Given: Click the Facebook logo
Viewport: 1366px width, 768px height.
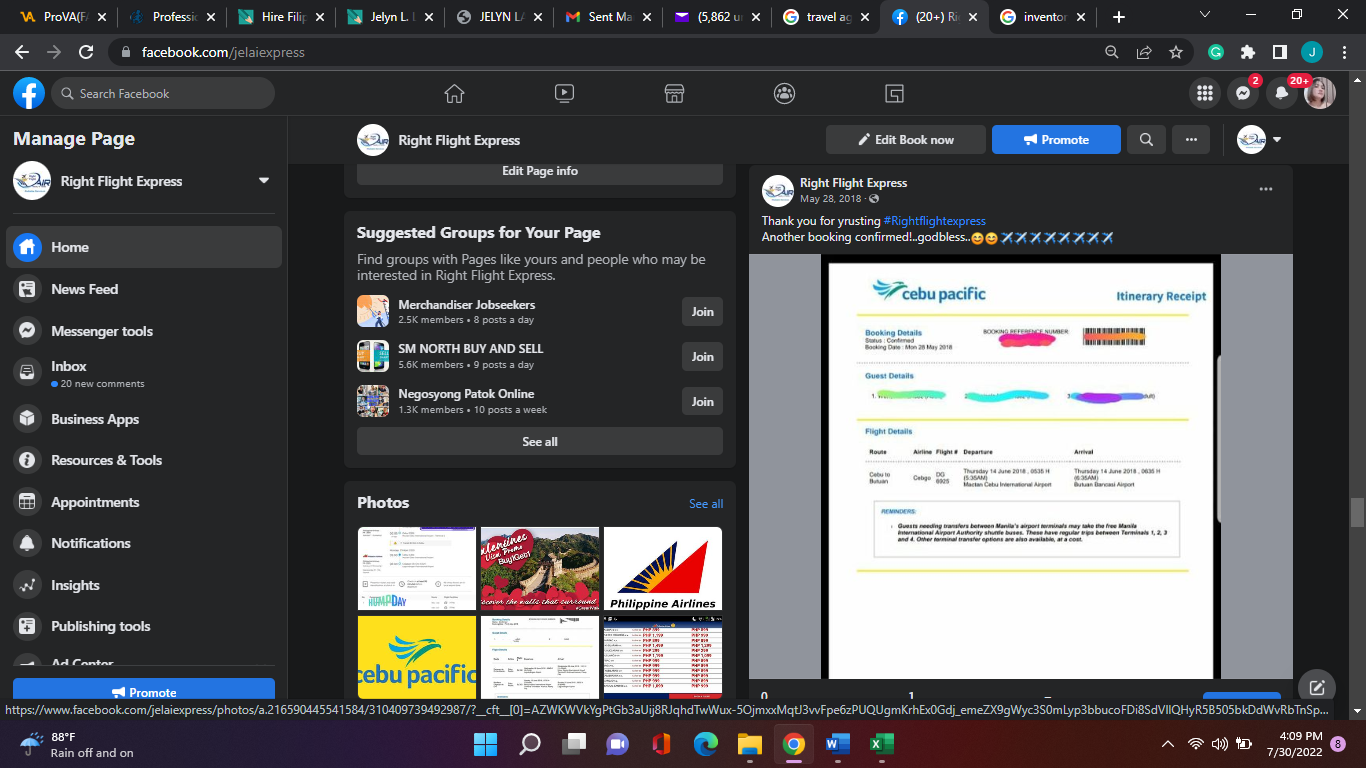Looking at the screenshot, I should [x=29, y=93].
